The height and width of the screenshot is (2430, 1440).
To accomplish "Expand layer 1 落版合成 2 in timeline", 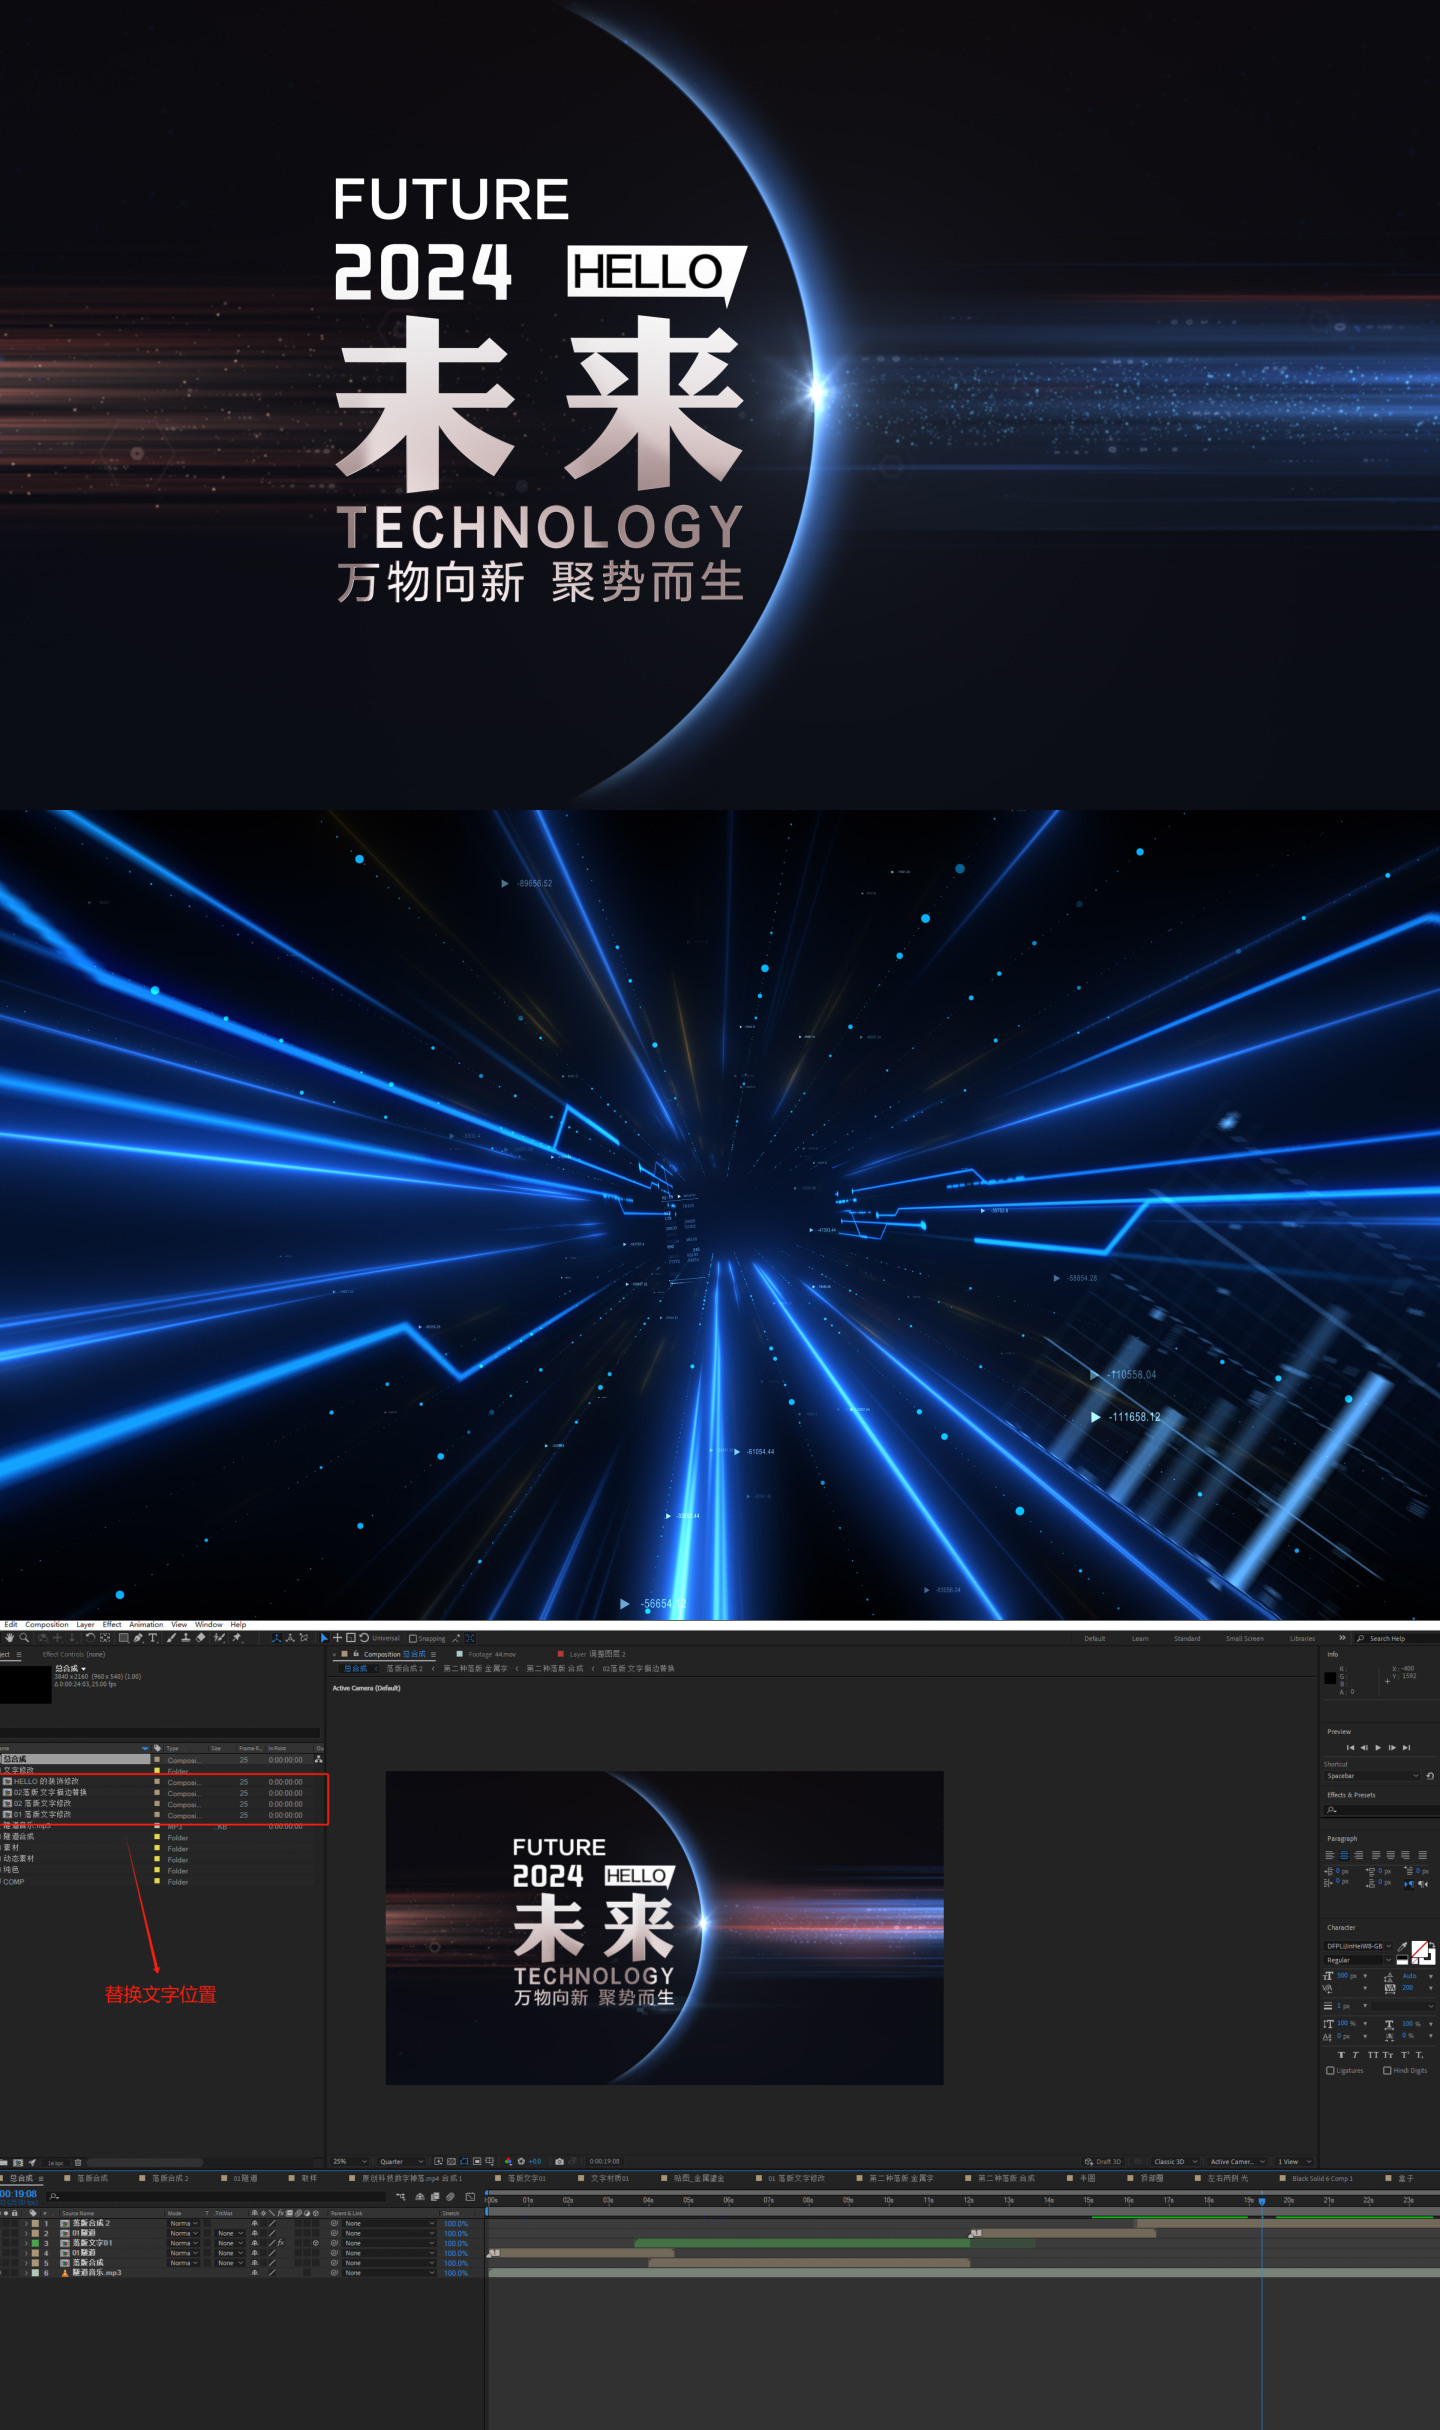I will 26,2223.
